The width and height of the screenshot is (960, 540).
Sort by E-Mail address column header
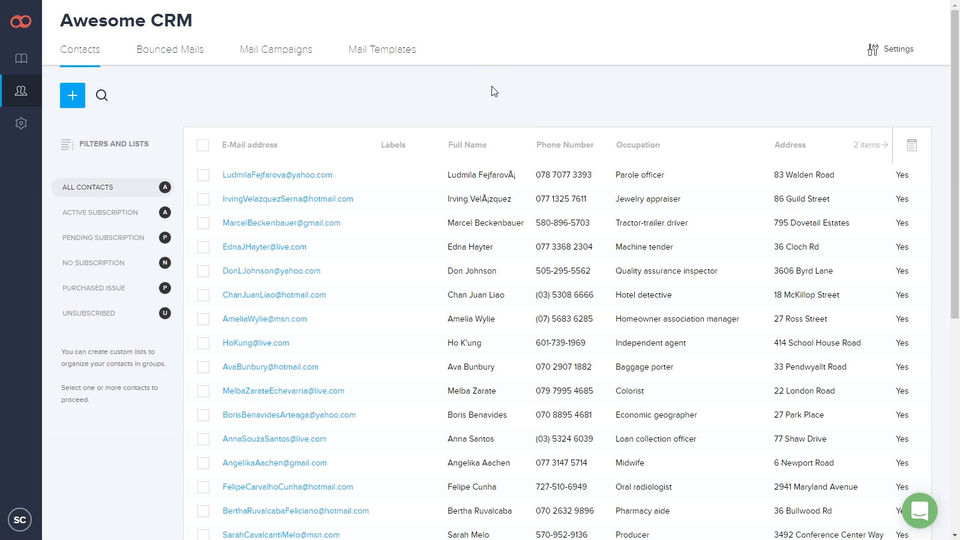tap(250, 145)
